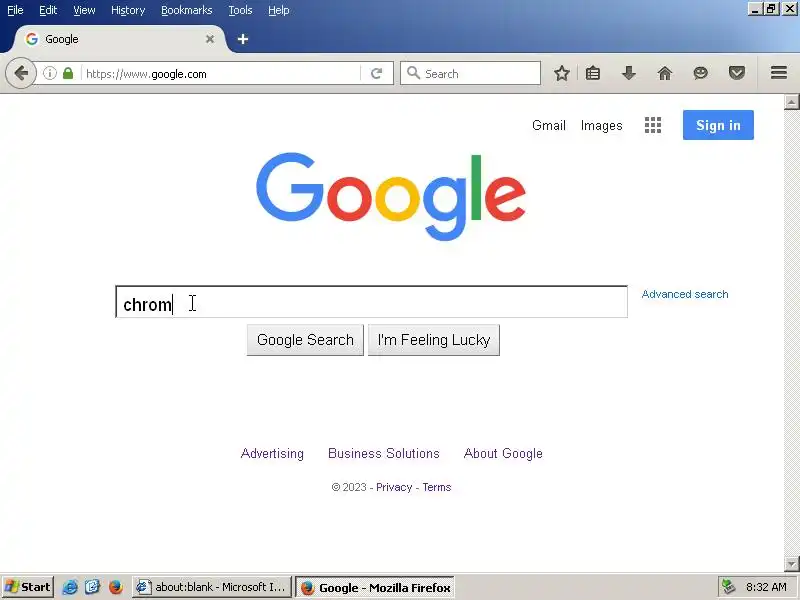
Task: Show your bookmarks list icon
Action: (x=593, y=73)
